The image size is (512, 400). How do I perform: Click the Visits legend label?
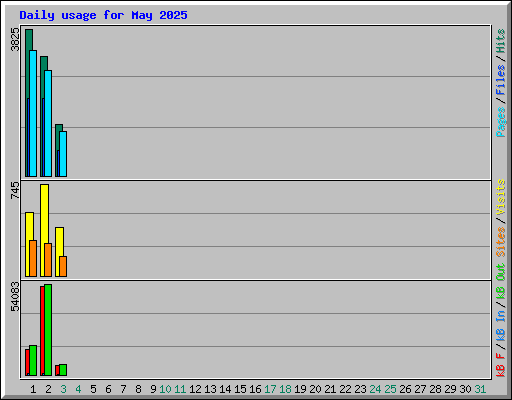[500, 198]
